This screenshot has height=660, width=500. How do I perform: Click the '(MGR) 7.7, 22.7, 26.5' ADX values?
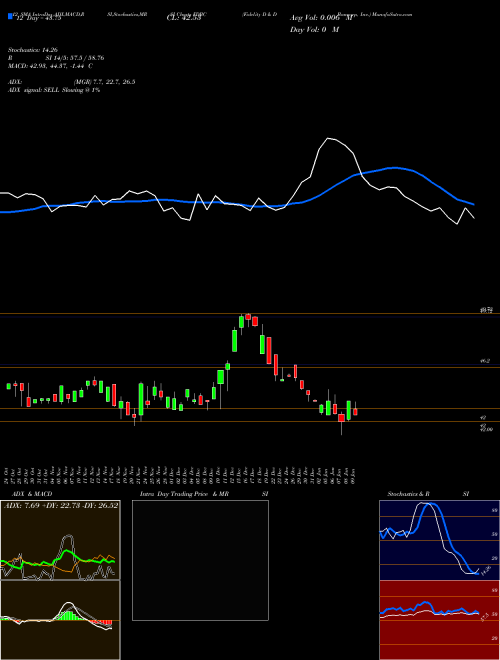pos(104,82)
